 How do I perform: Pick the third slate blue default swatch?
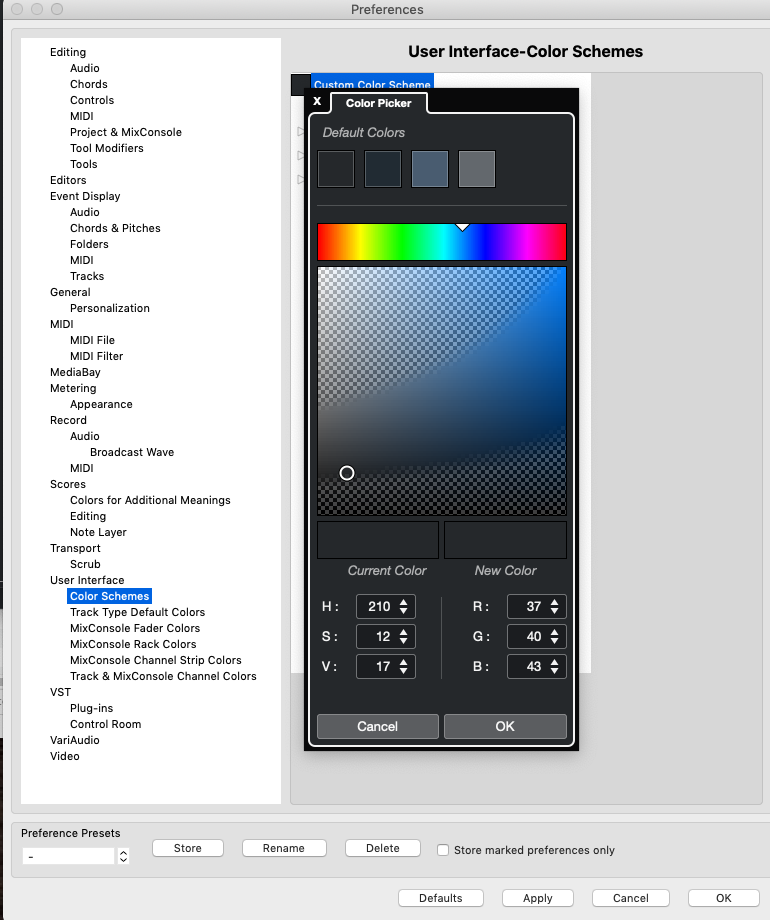click(x=430, y=169)
